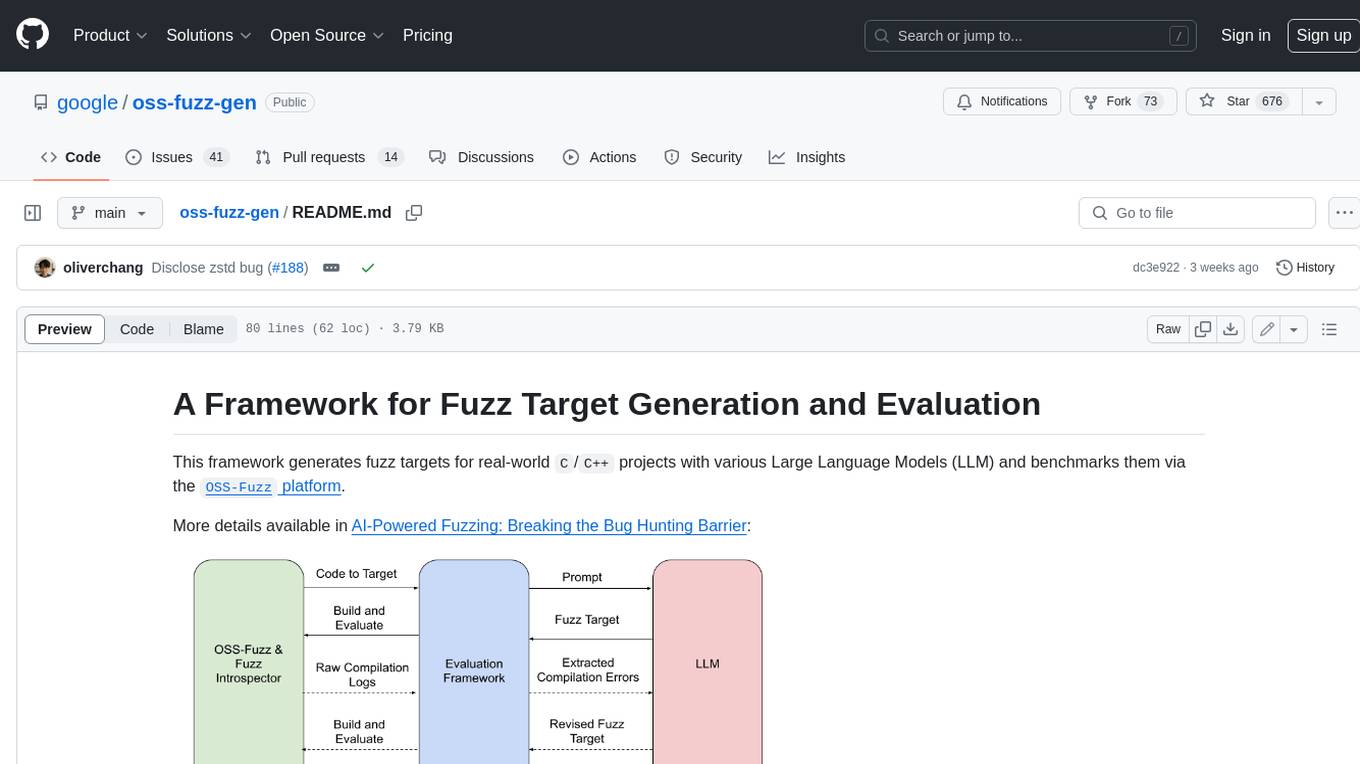Open the OSS-Fuzz platform link
Viewport: 1360px width, 764px height.
pyautogui.click(x=272, y=486)
